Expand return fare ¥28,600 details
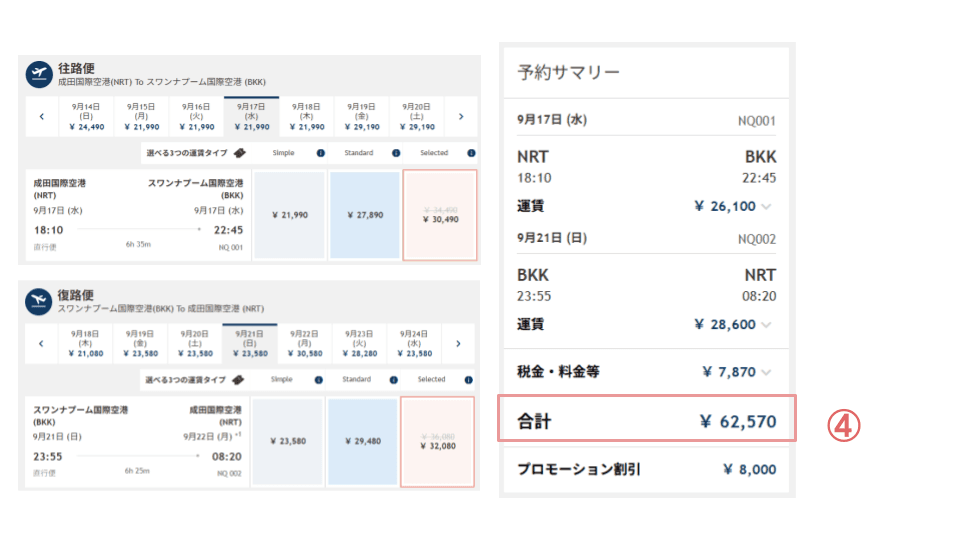Viewport: 960px width, 540px height. point(766,325)
